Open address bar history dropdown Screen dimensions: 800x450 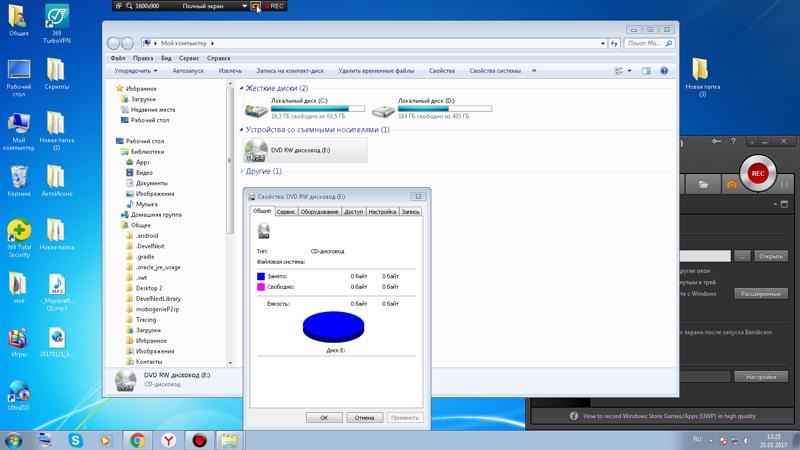603,43
